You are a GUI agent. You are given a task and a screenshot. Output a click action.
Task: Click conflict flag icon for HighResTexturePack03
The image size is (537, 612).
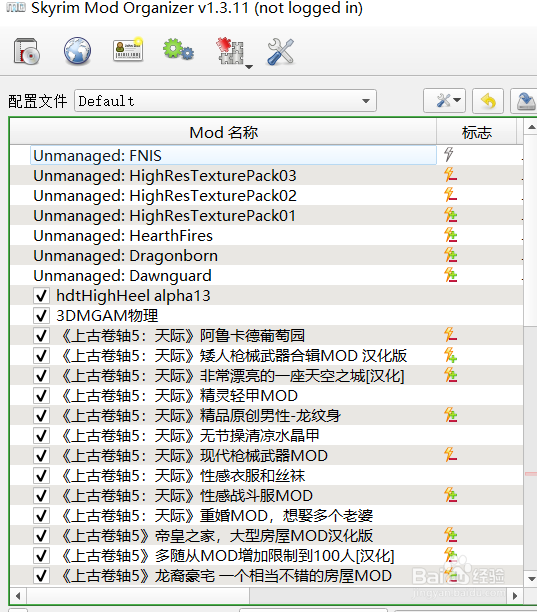click(450, 174)
